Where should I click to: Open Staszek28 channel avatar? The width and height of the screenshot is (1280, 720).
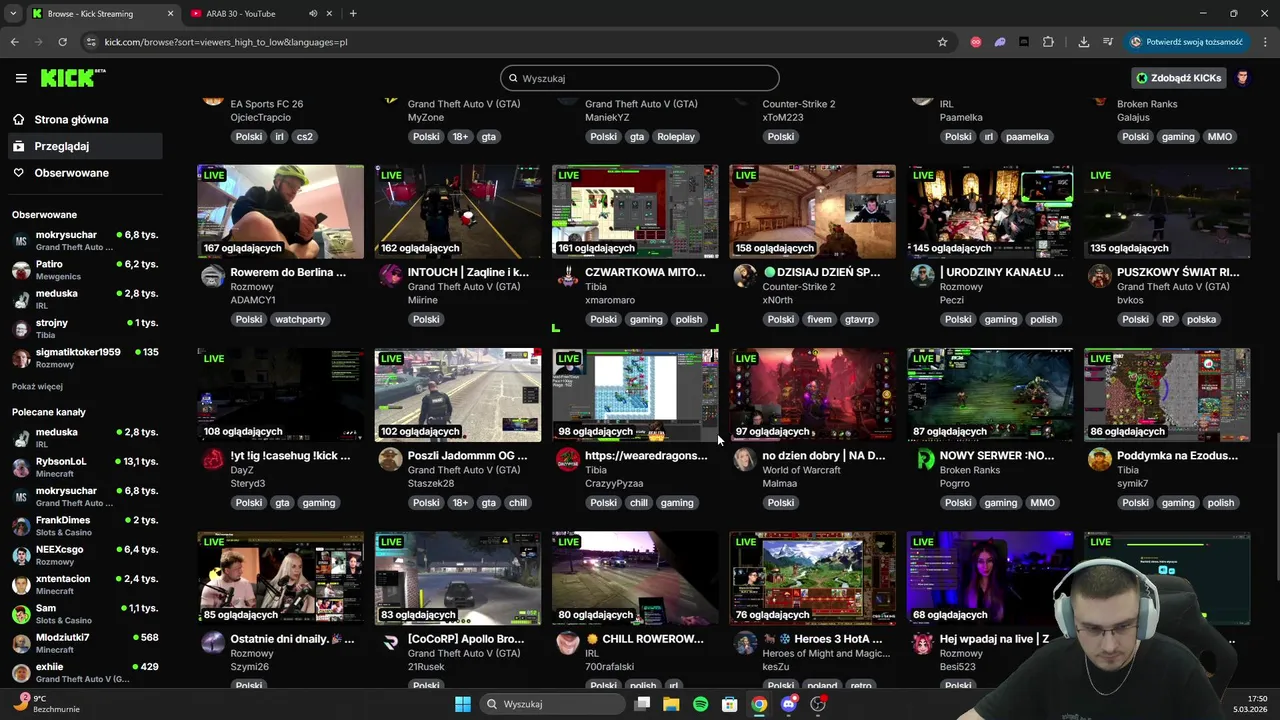click(390, 460)
